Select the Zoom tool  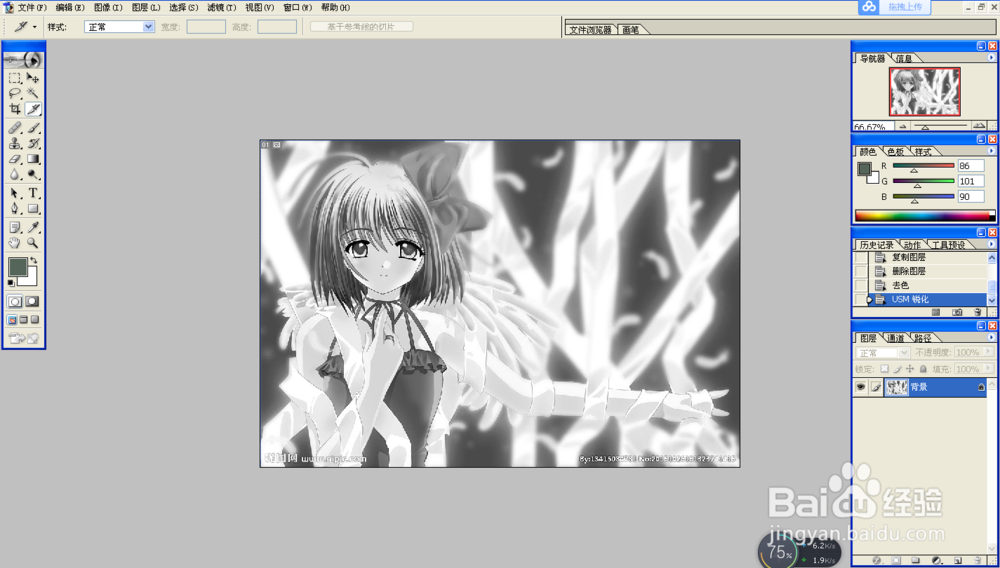tap(33, 243)
